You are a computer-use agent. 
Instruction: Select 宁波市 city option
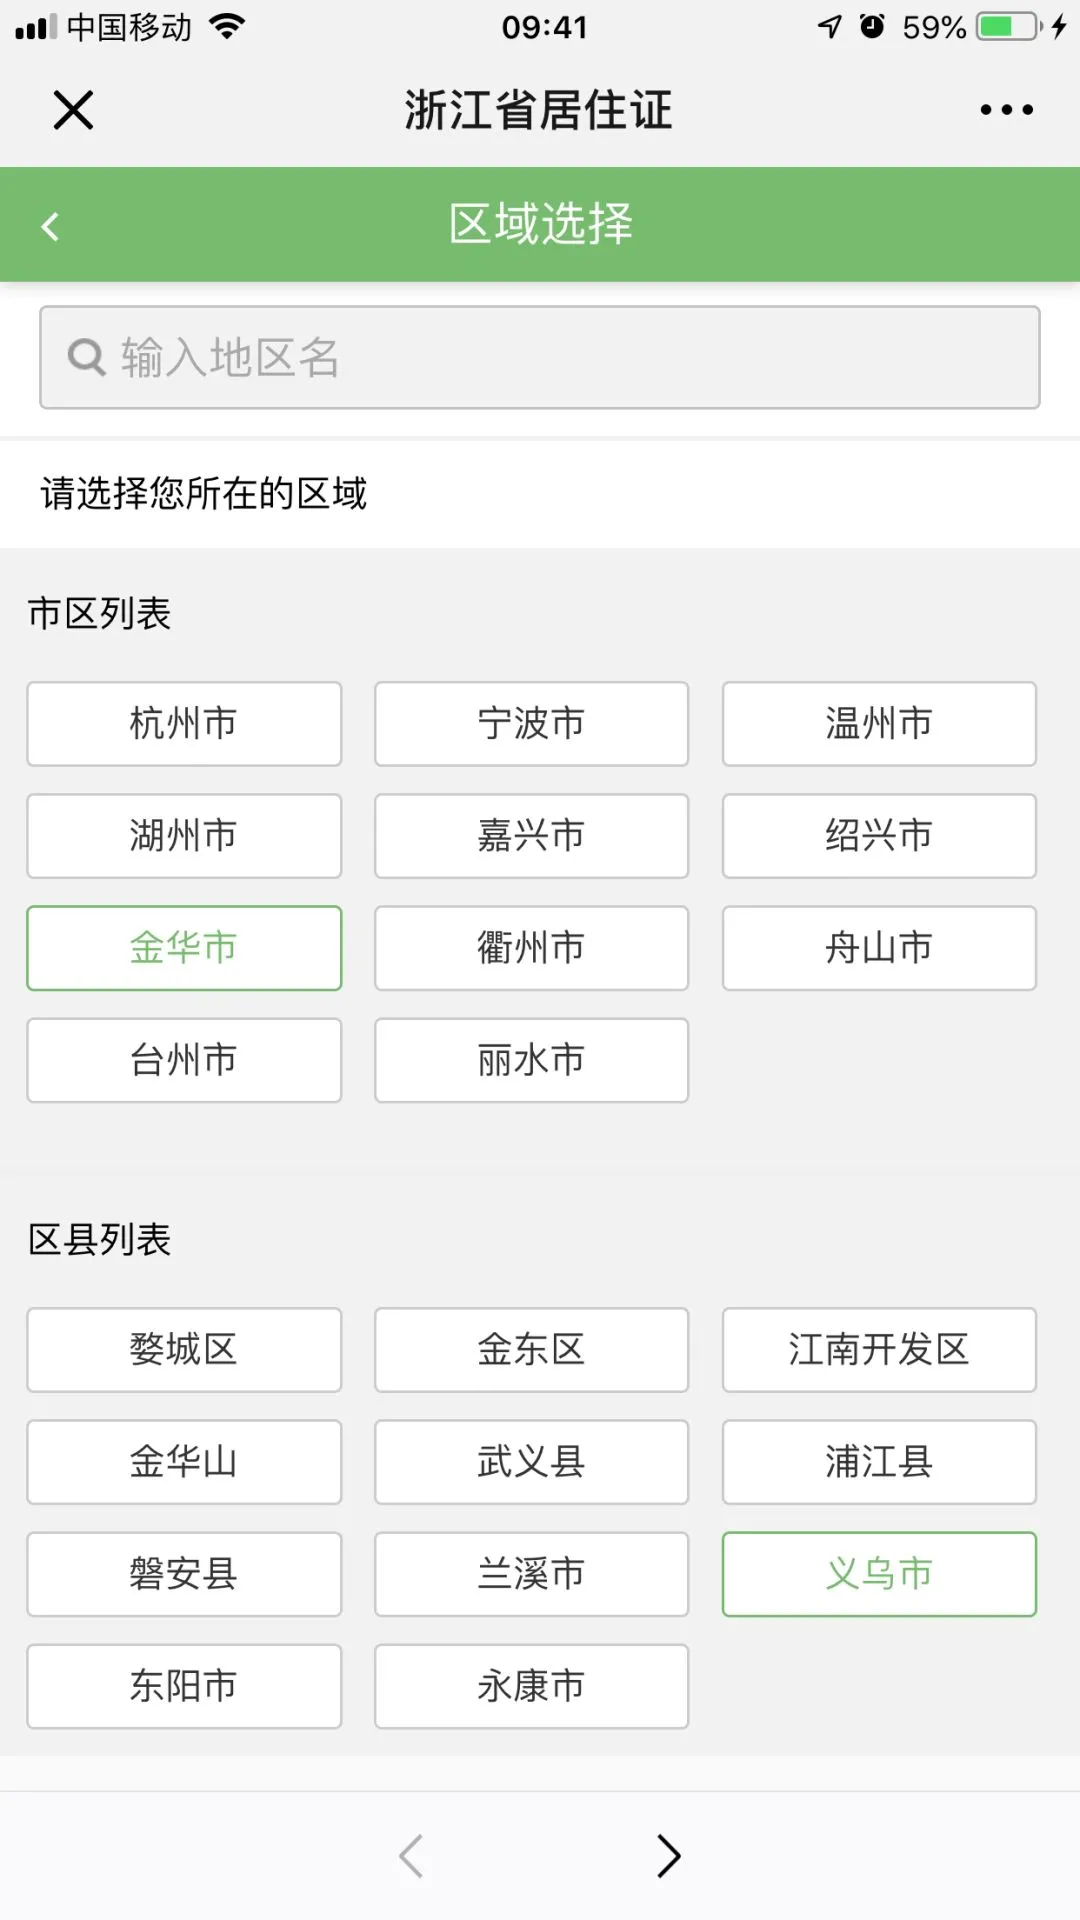(532, 724)
